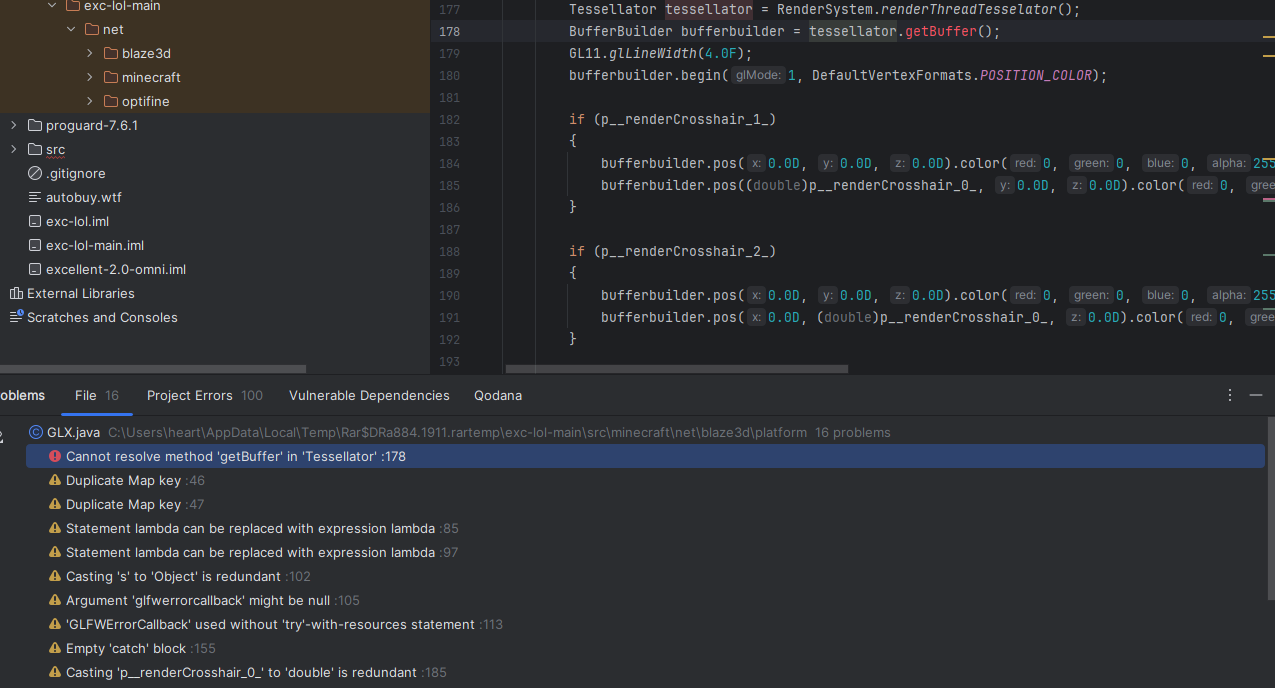This screenshot has height=688, width=1275.
Task: Select statement lambda warning at line 97
Action: [646, 552]
